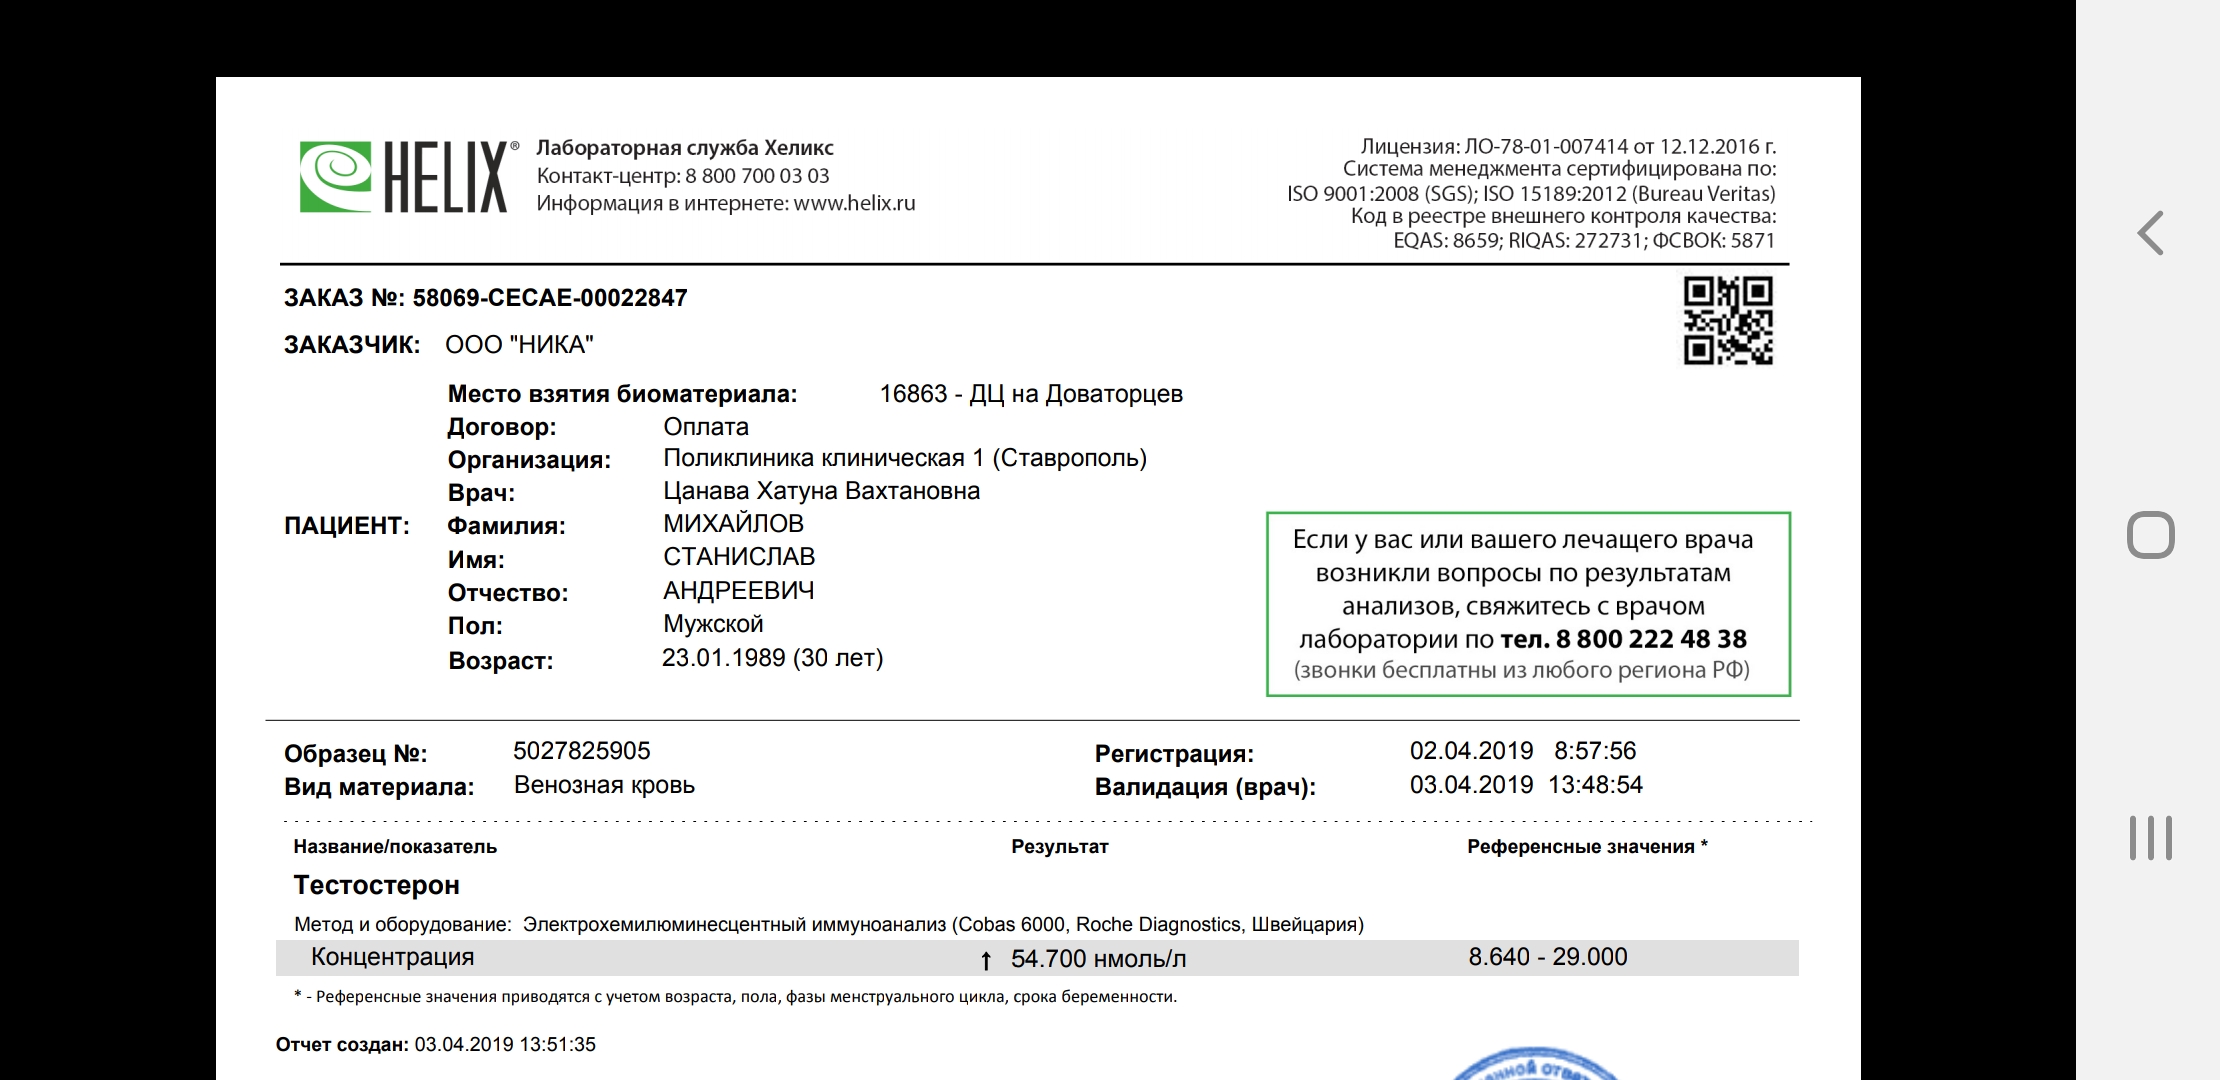Open the recent apps navigation button

pyautogui.click(x=2150, y=838)
